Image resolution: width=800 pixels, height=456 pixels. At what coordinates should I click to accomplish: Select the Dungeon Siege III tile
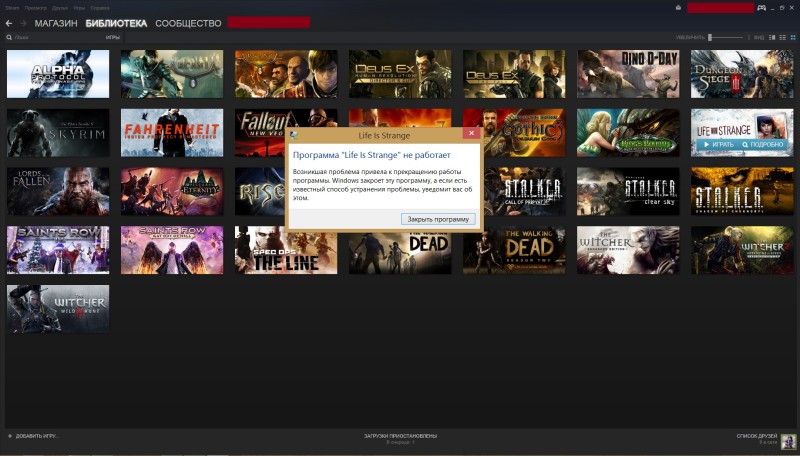coord(742,74)
